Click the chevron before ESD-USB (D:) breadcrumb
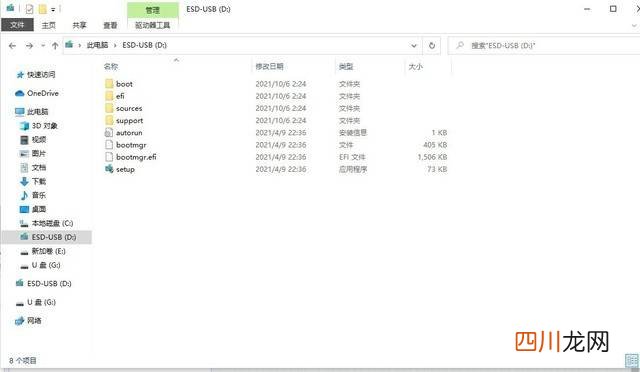Screen dimensions: 640x372 115,45
